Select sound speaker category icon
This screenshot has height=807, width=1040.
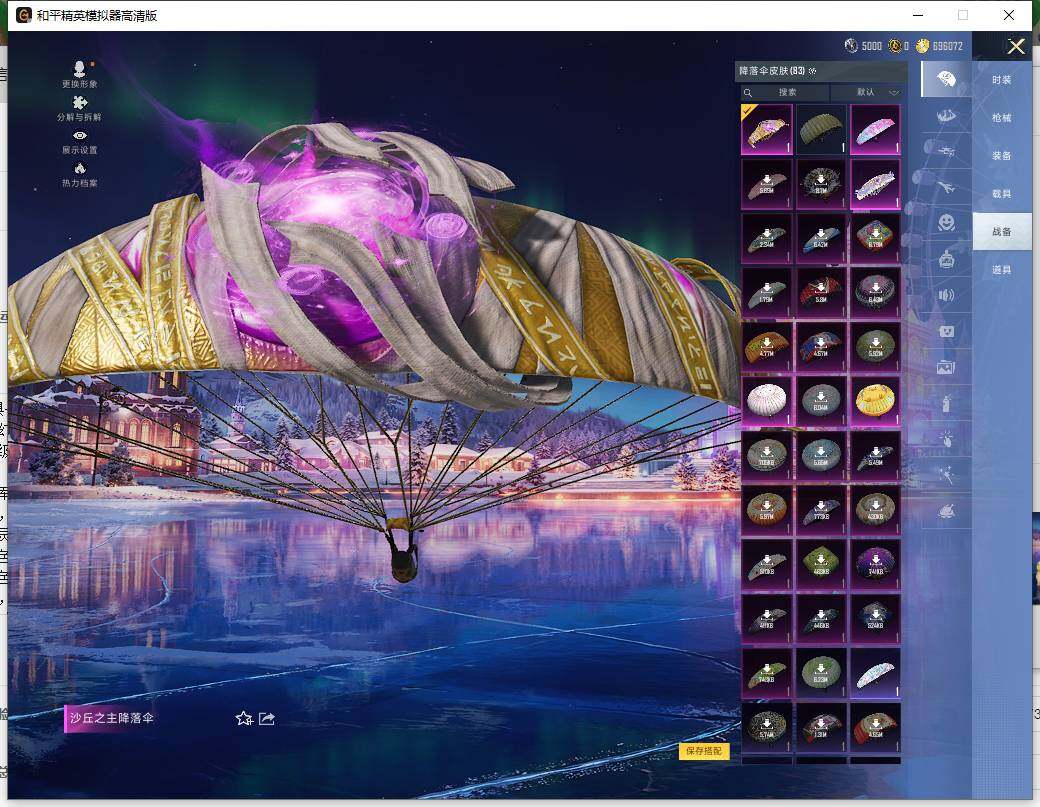pos(946,295)
